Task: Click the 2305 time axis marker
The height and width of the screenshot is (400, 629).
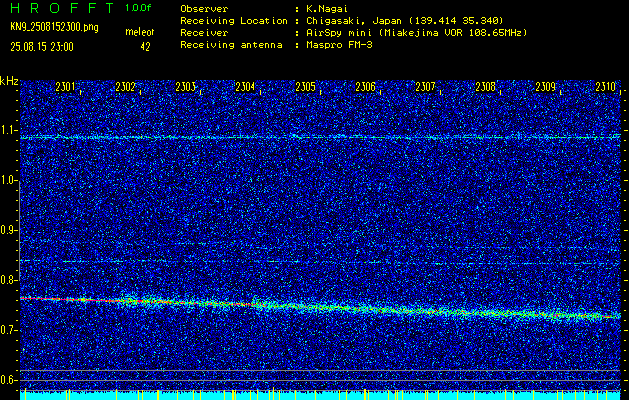Action: (305, 87)
